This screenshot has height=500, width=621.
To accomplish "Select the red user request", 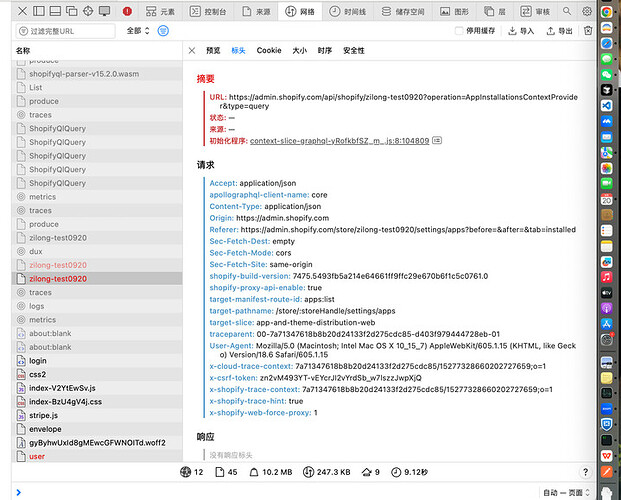I will pyautogui.click(x=97, y=456).
